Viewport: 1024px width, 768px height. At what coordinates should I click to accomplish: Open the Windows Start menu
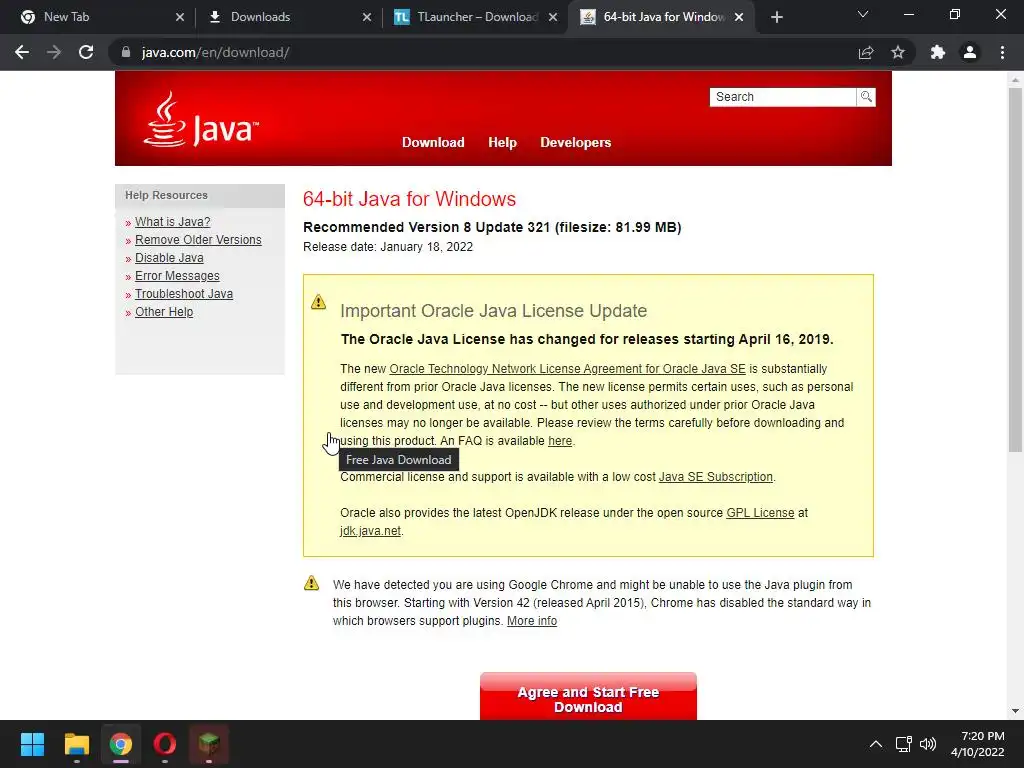(32, 744)
